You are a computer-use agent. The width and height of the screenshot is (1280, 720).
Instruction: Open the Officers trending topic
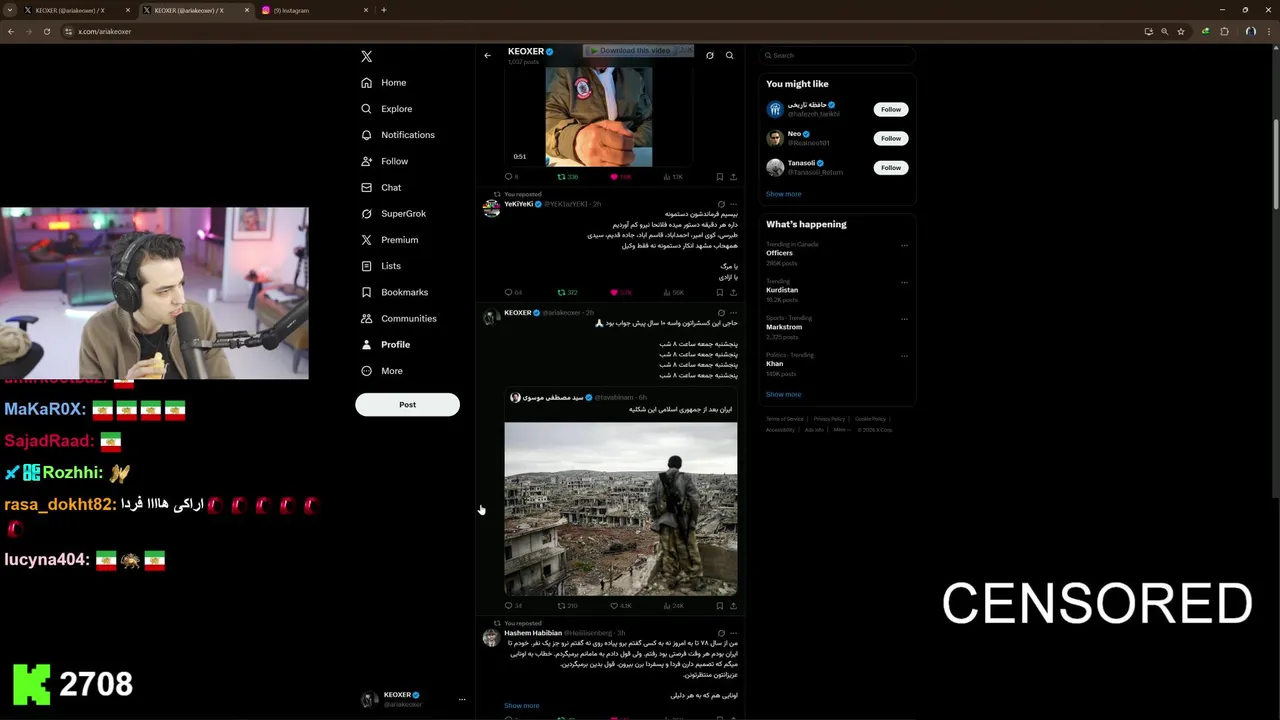pyautogui.click(x=779, y=253)
